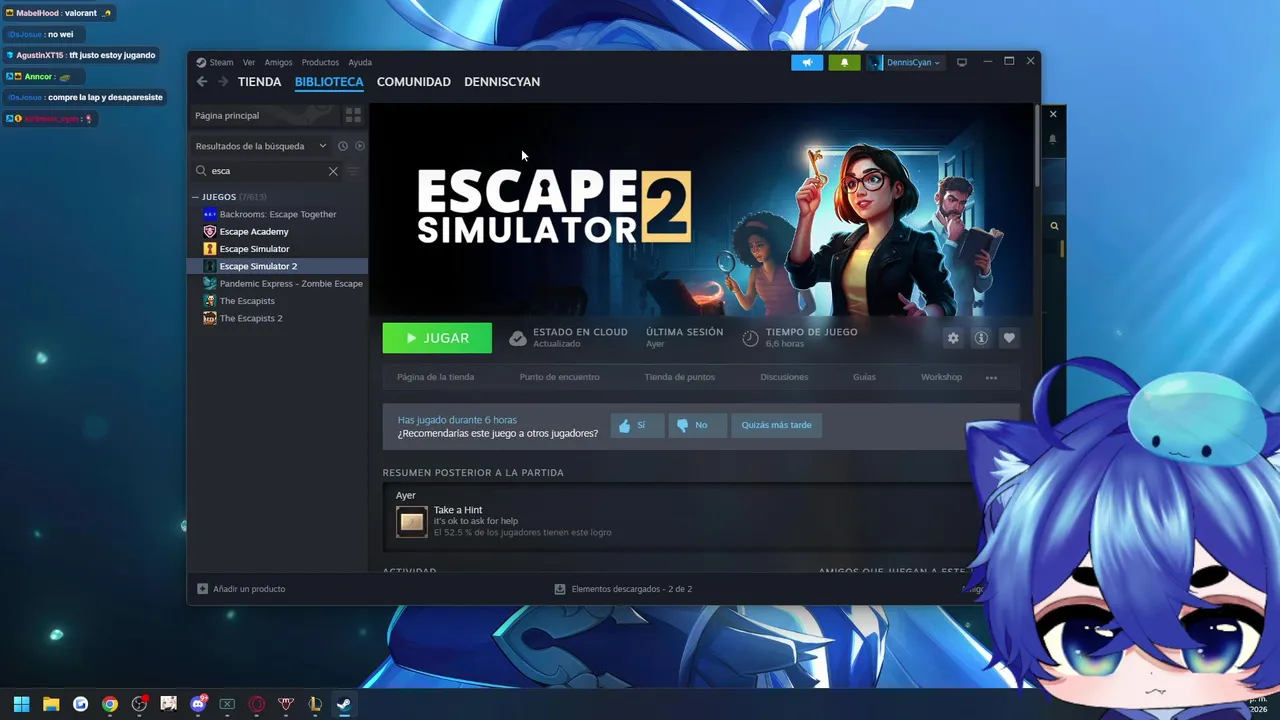Open the Productos menu

tap(320, 62)
